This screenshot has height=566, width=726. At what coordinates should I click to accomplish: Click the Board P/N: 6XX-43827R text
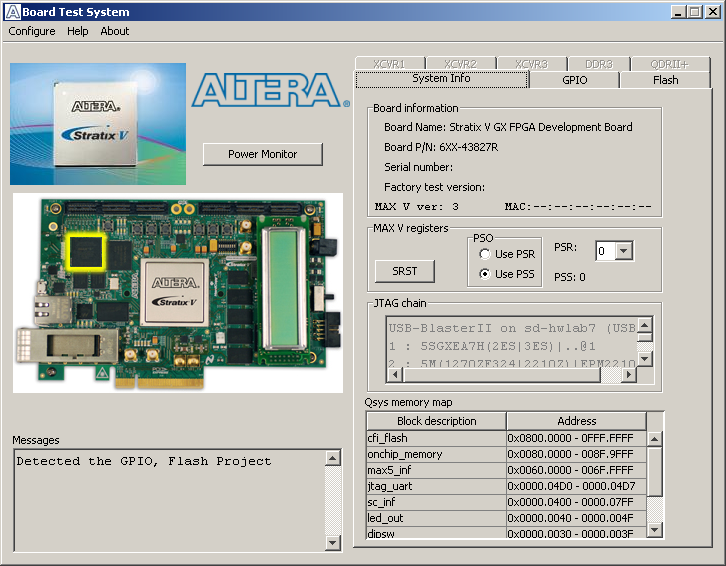(x=441, y=147)
